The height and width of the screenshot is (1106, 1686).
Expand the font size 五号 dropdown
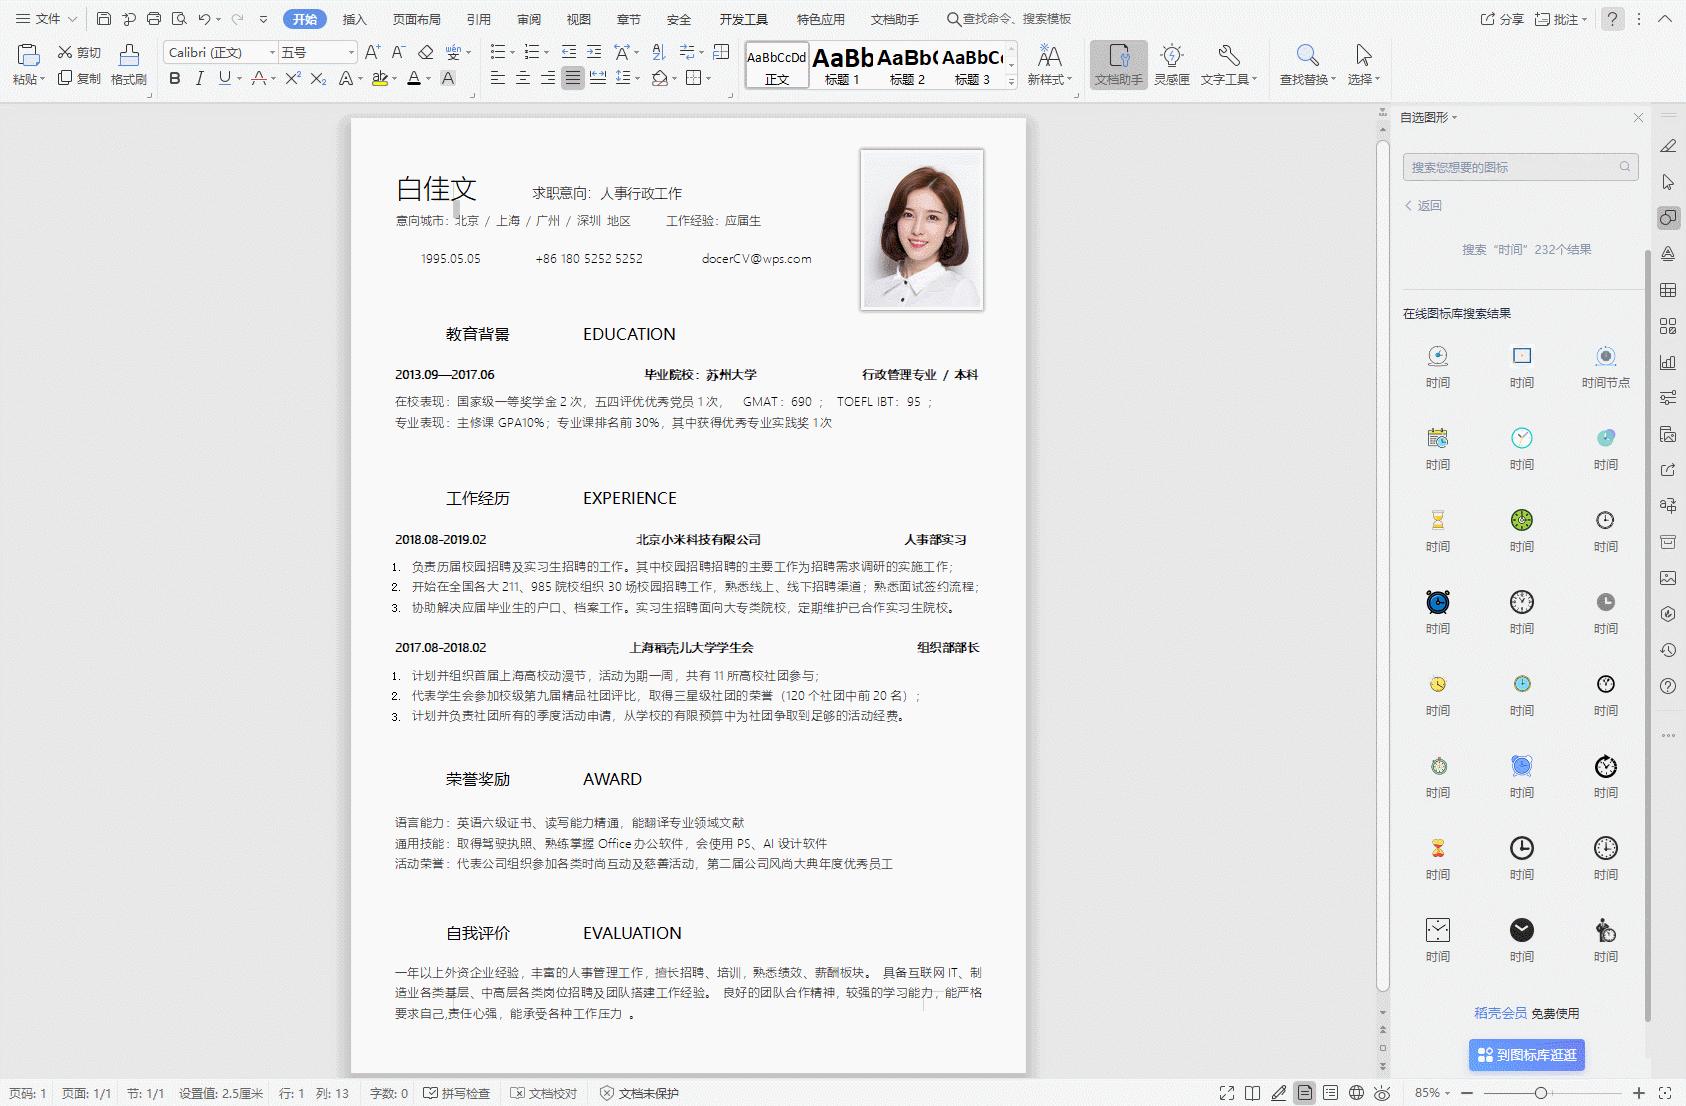pos(351,52)
